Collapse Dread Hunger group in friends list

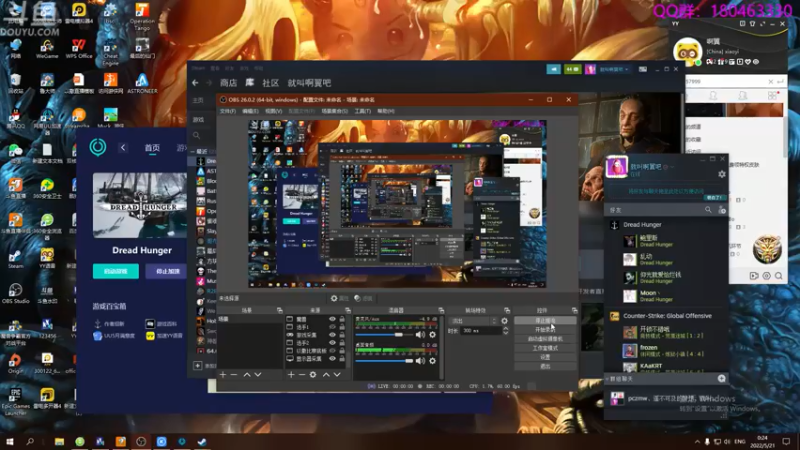tap(642, 224)
